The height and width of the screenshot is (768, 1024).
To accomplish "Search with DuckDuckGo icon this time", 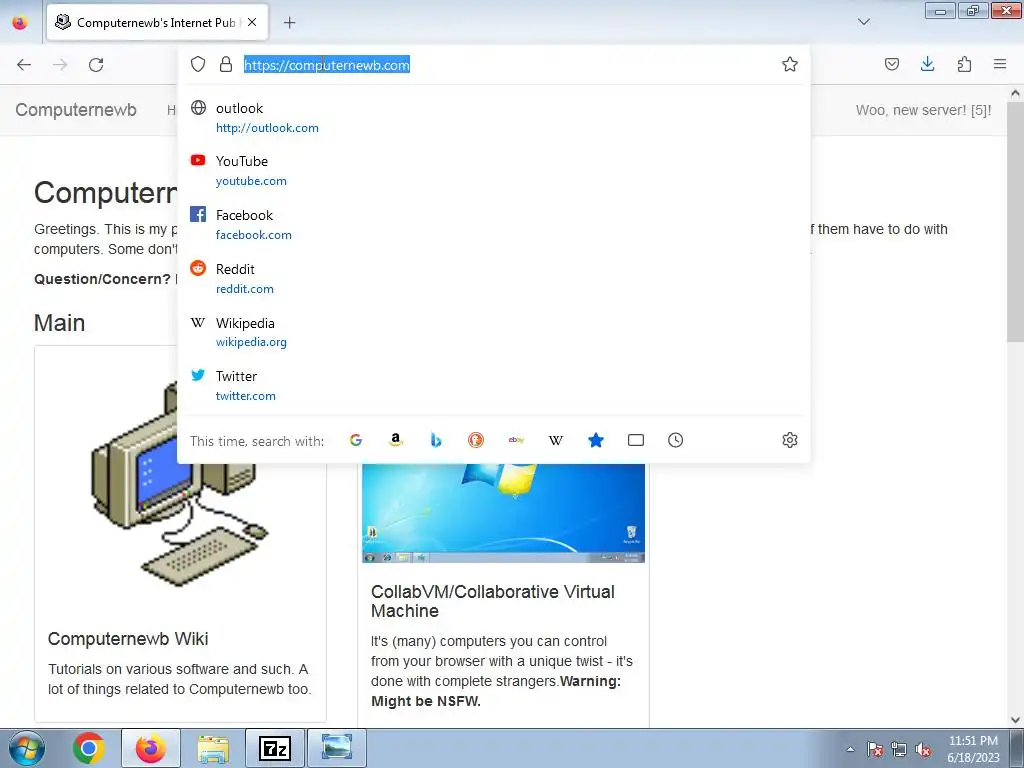I will click(x=476, y=440).
